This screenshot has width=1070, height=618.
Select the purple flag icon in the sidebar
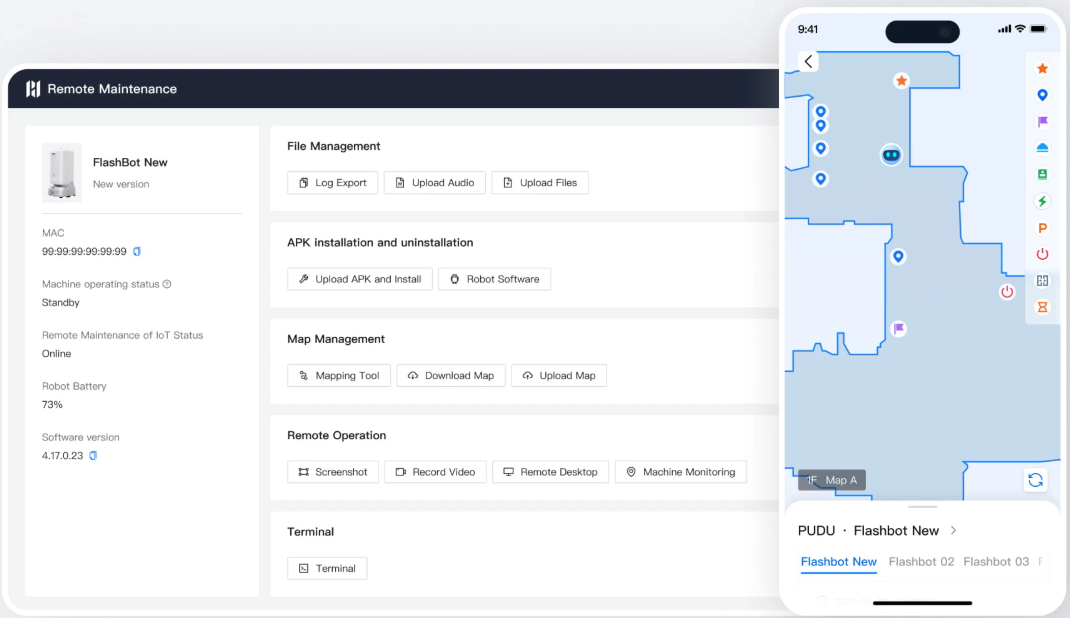[x=1042, y=122]
